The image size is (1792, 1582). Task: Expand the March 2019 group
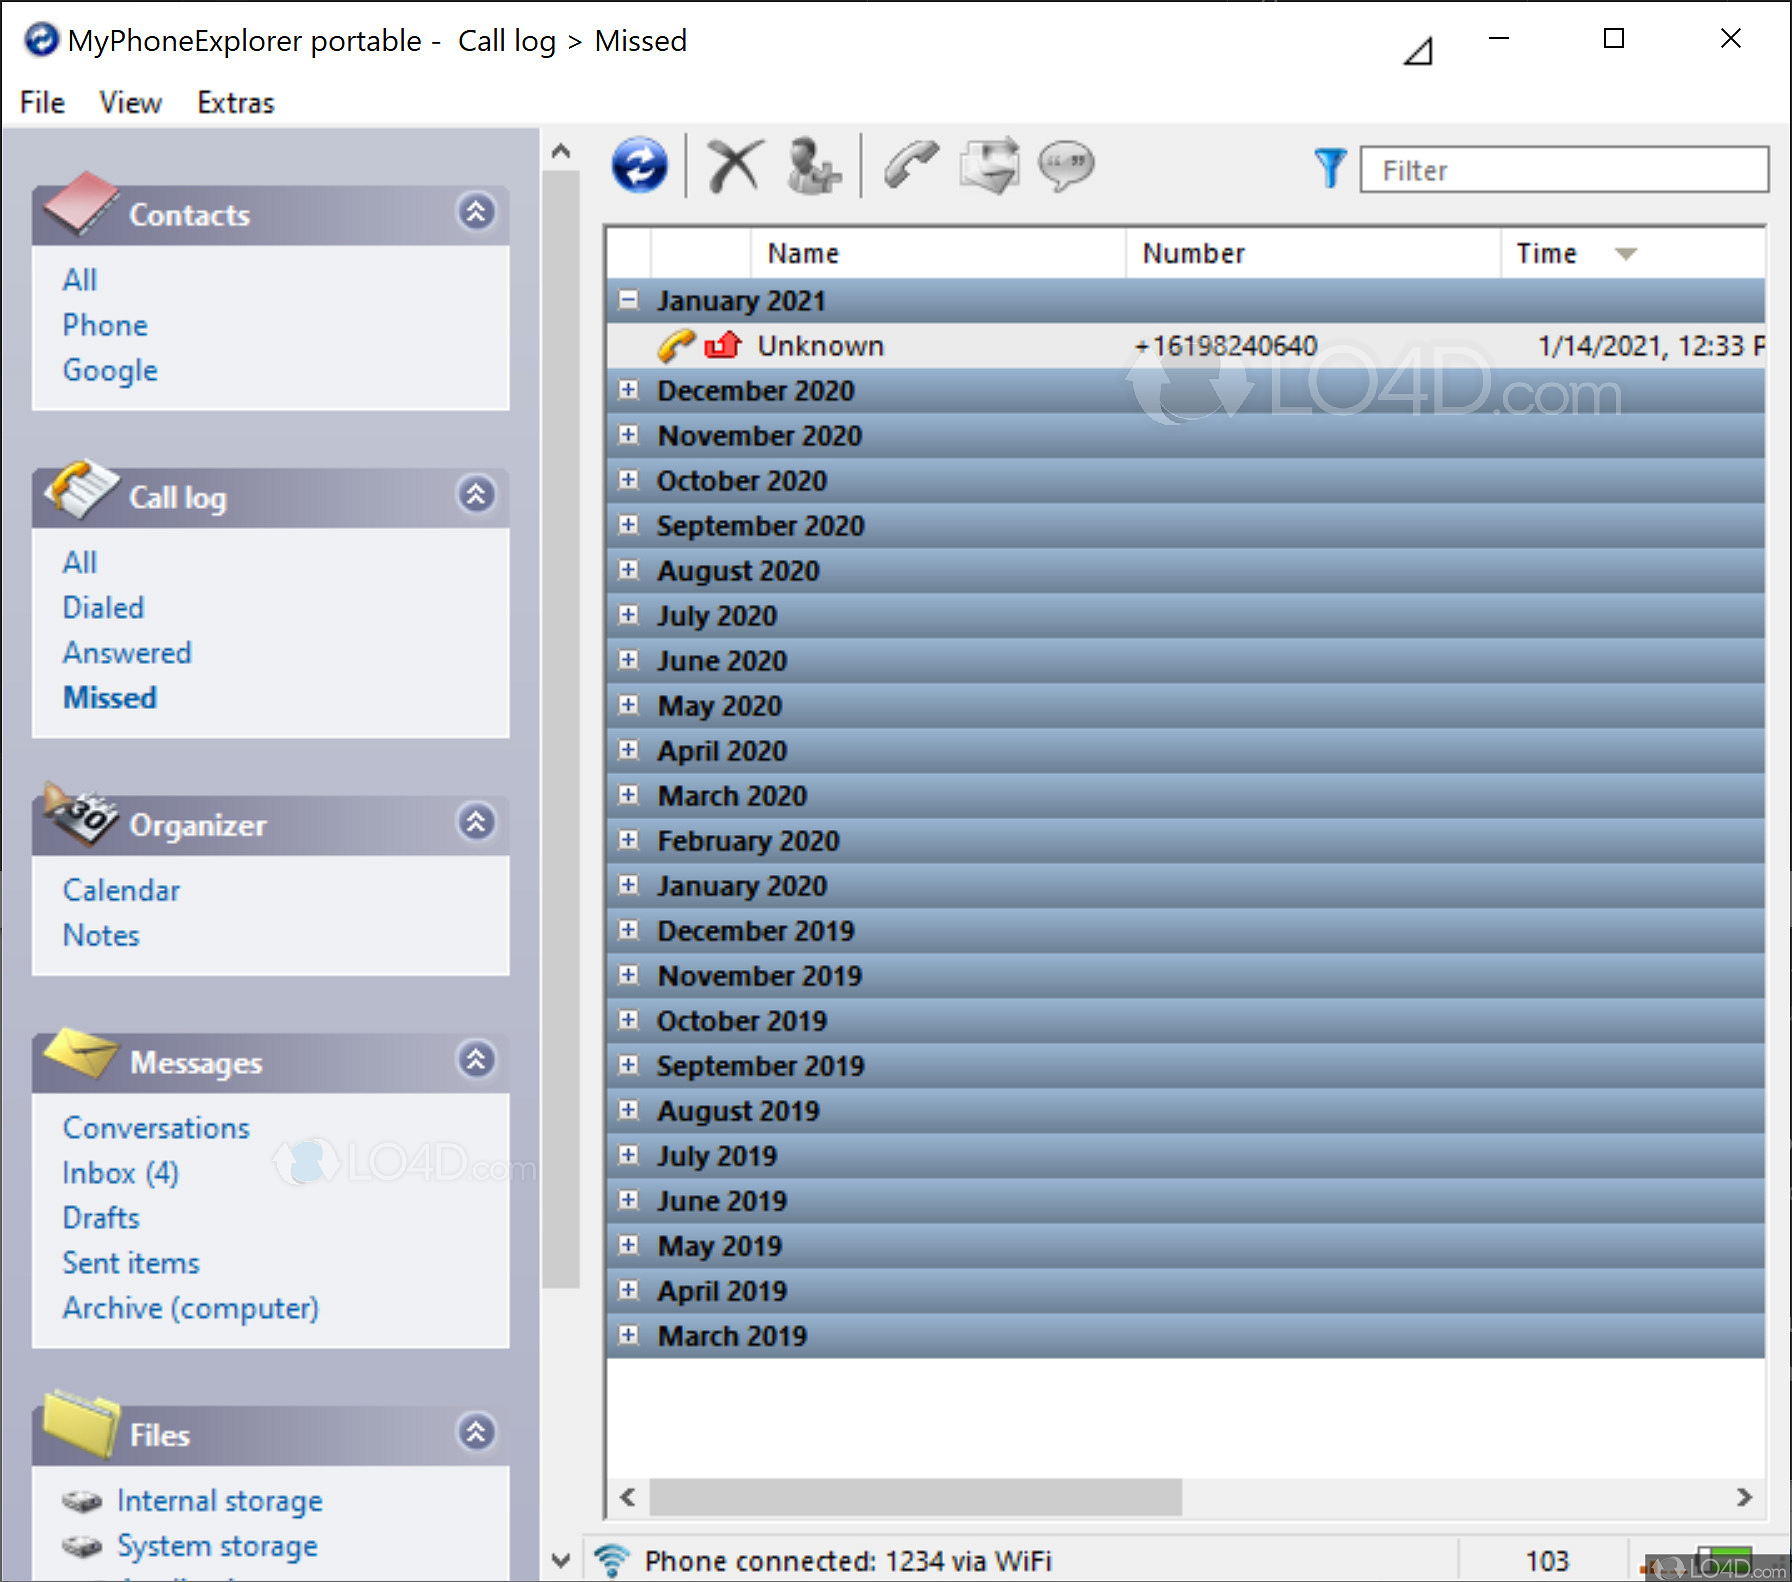pyautogui.click(x=628, y=1334)
